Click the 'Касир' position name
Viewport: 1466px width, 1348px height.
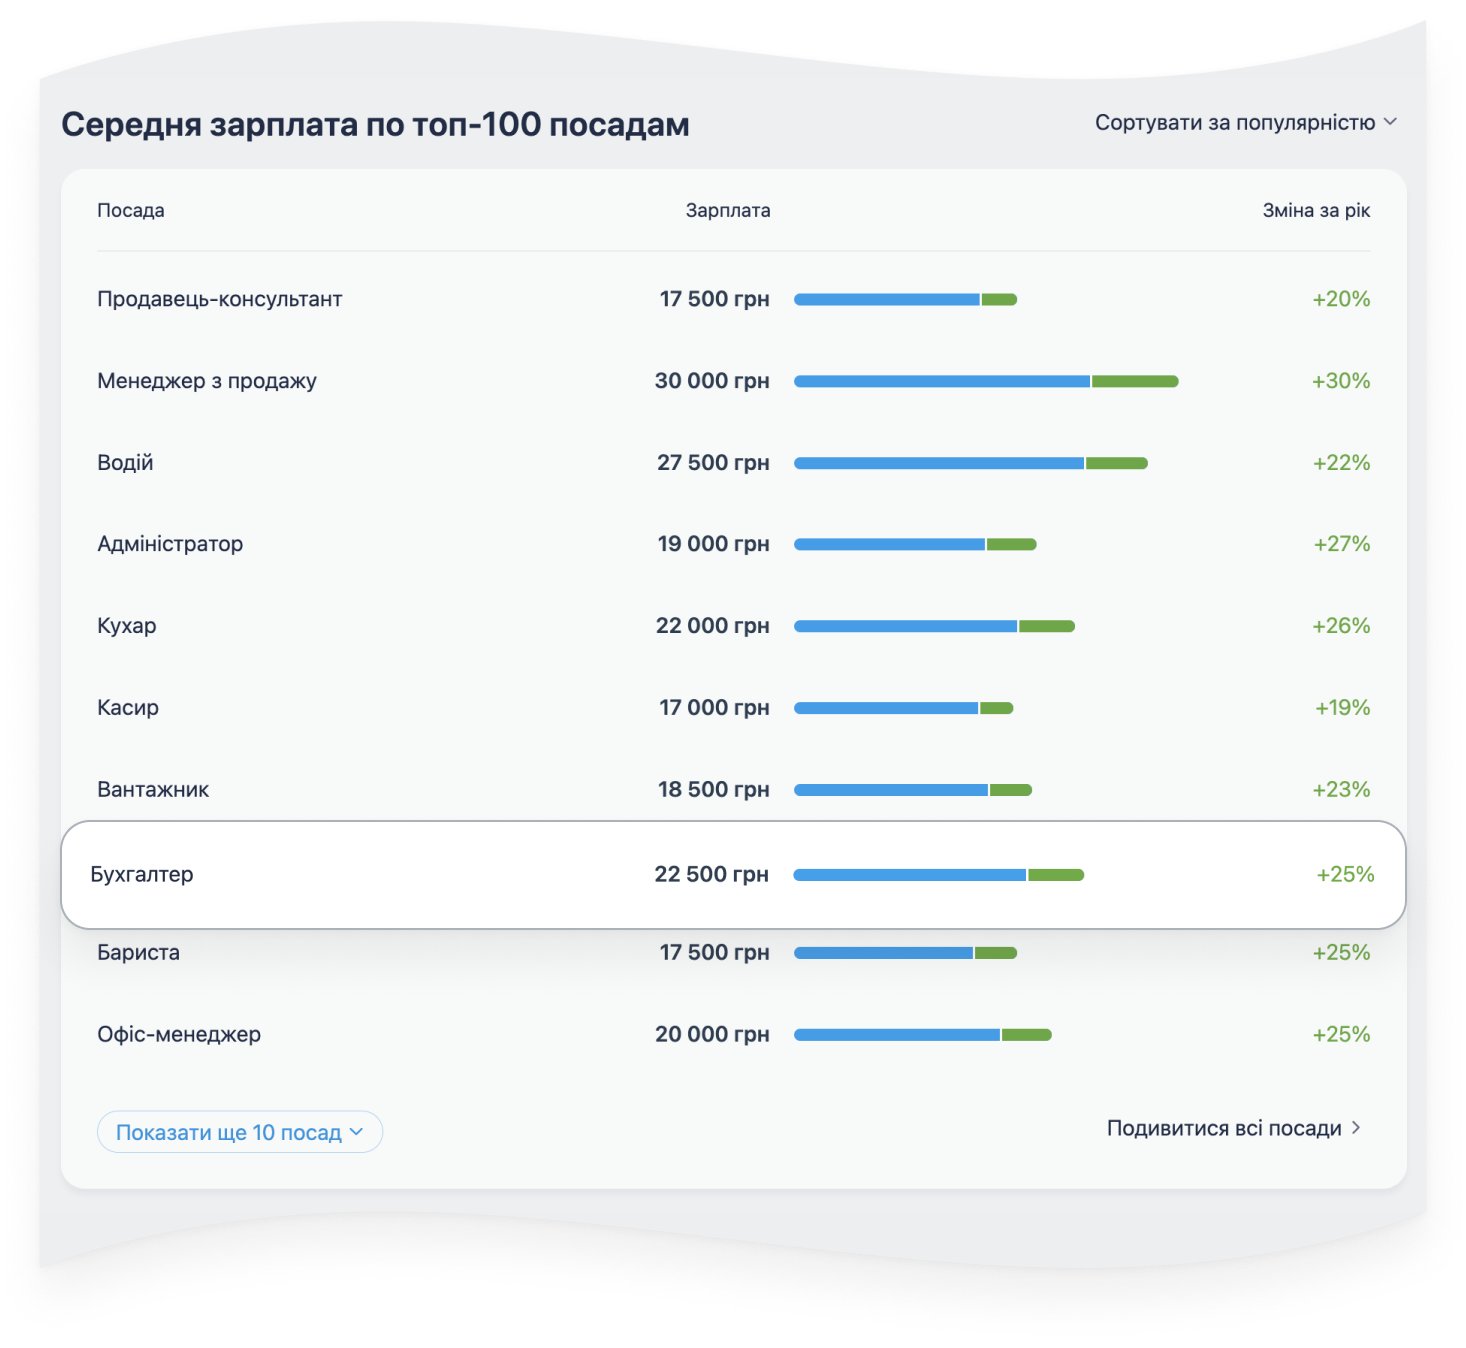[x=128, y=708]
